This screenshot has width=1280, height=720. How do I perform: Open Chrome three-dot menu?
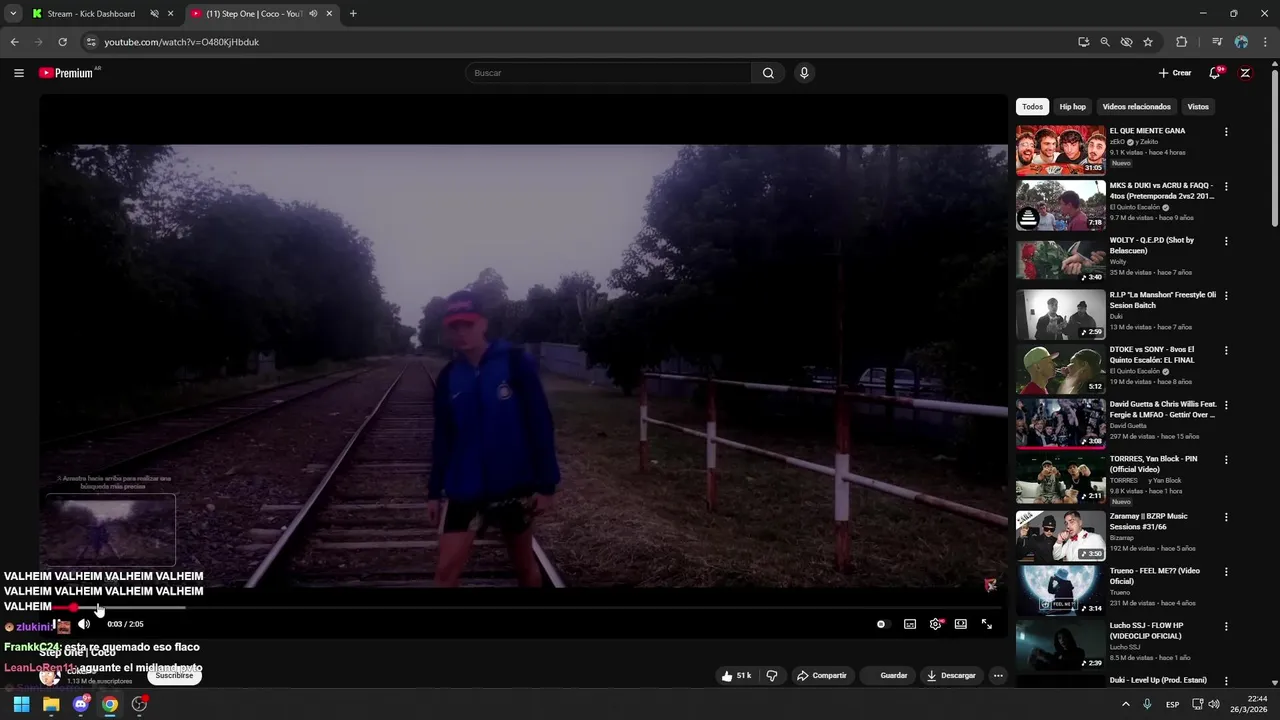(1265, 42)
